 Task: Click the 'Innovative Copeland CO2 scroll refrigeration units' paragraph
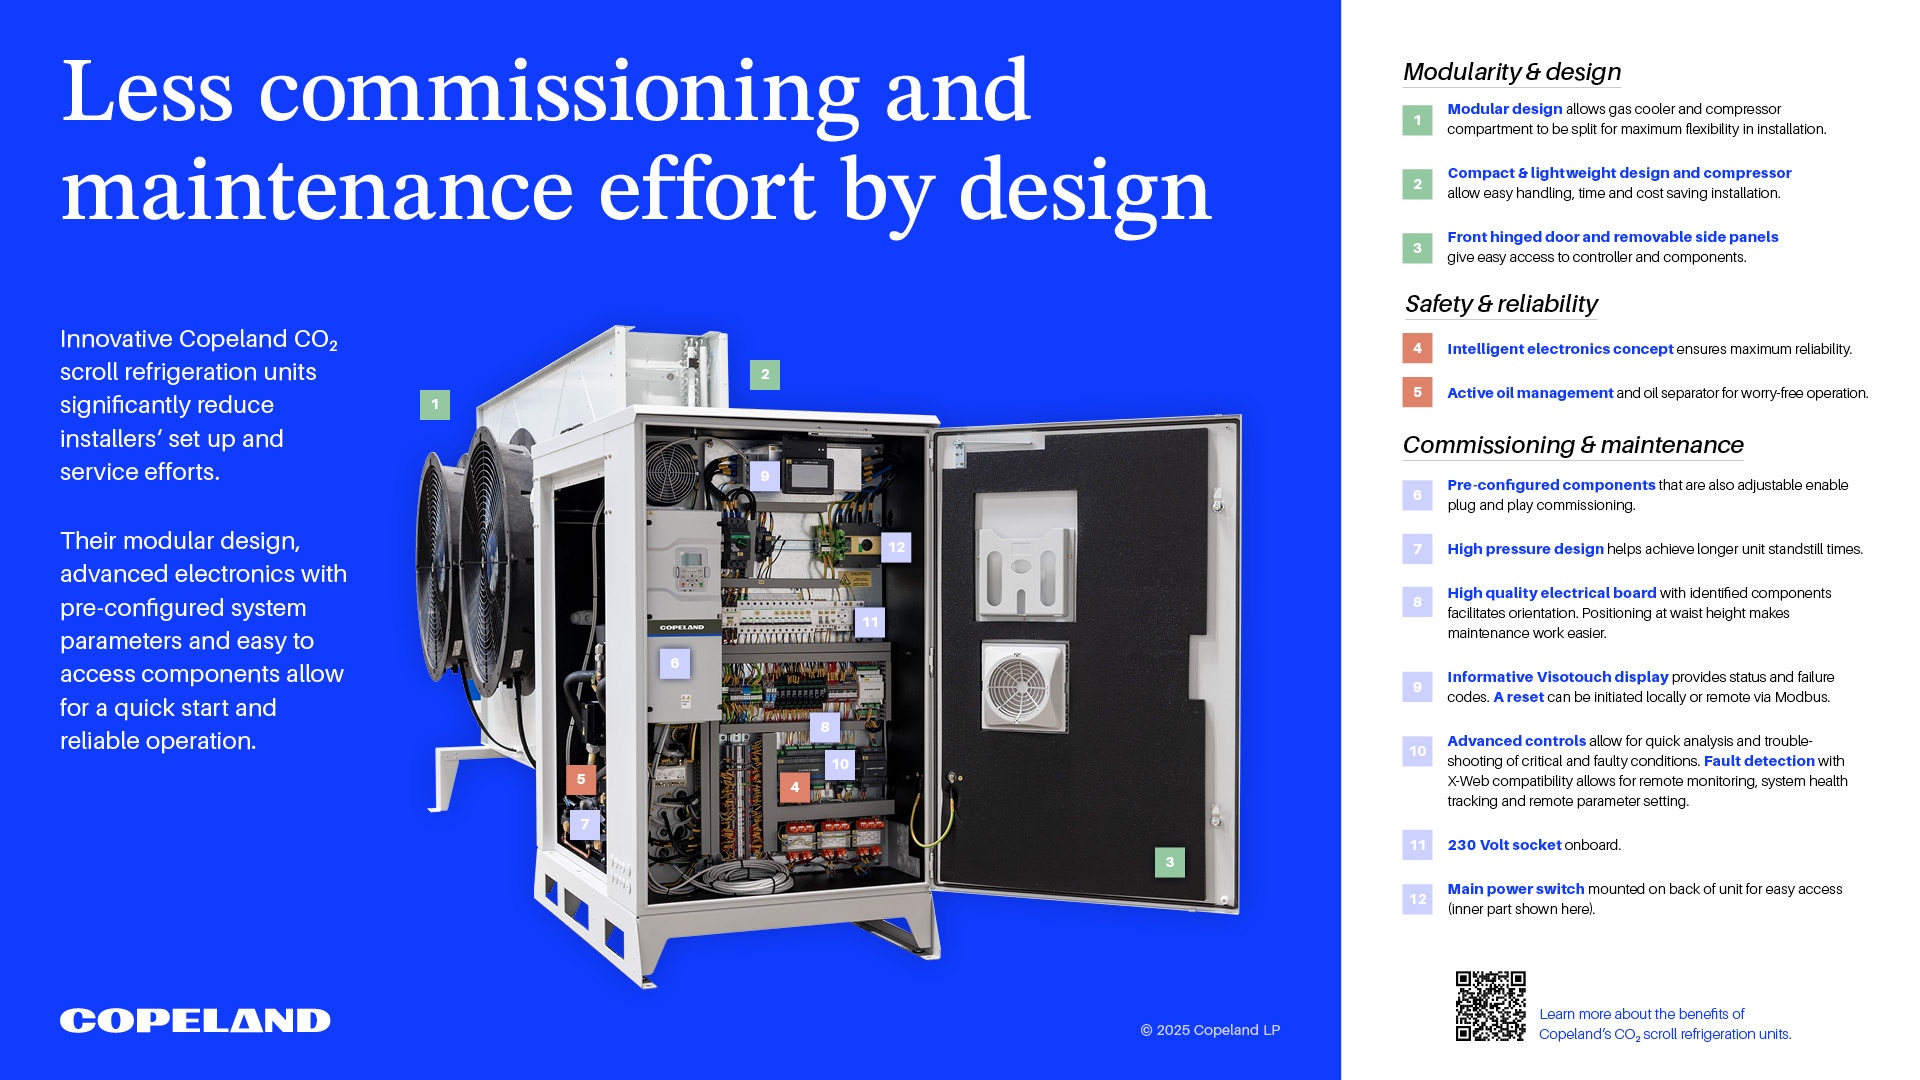[199, 405]
